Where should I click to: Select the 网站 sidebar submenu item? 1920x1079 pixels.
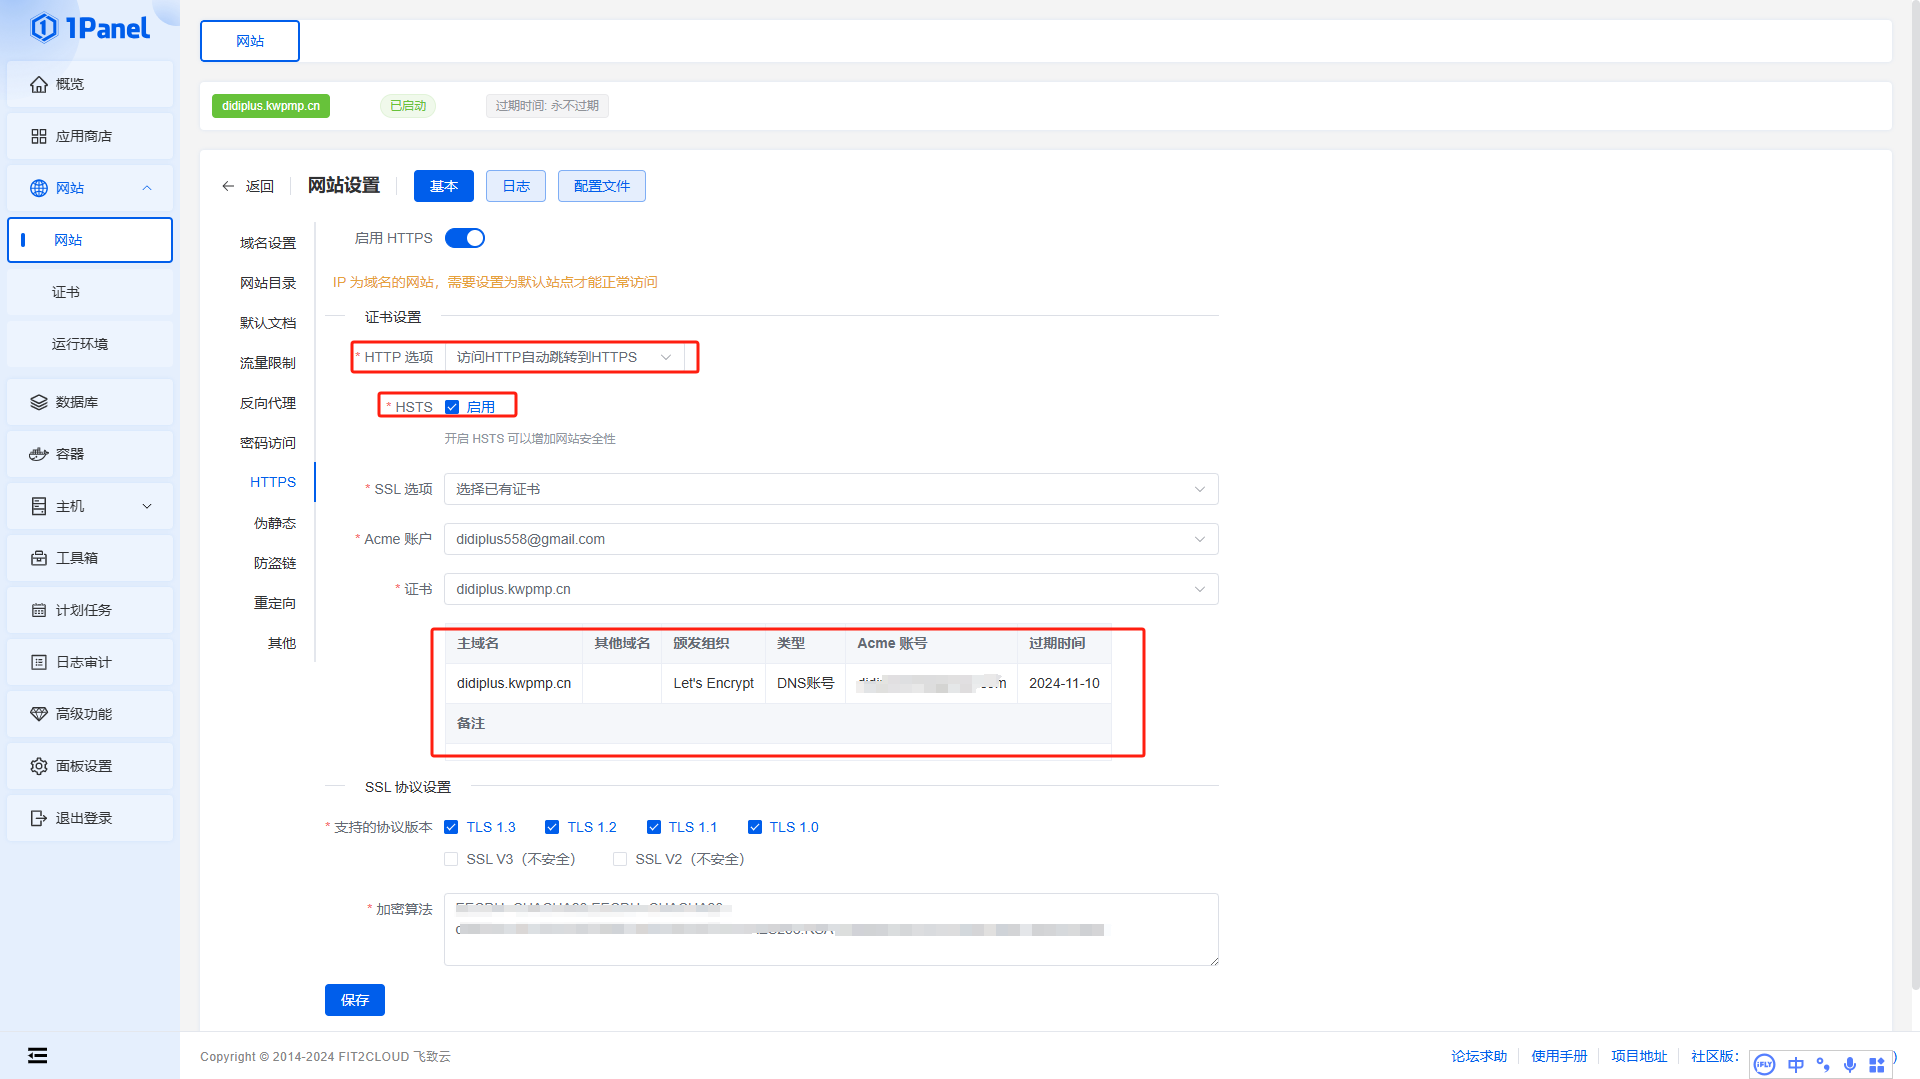tap(90, 240)
